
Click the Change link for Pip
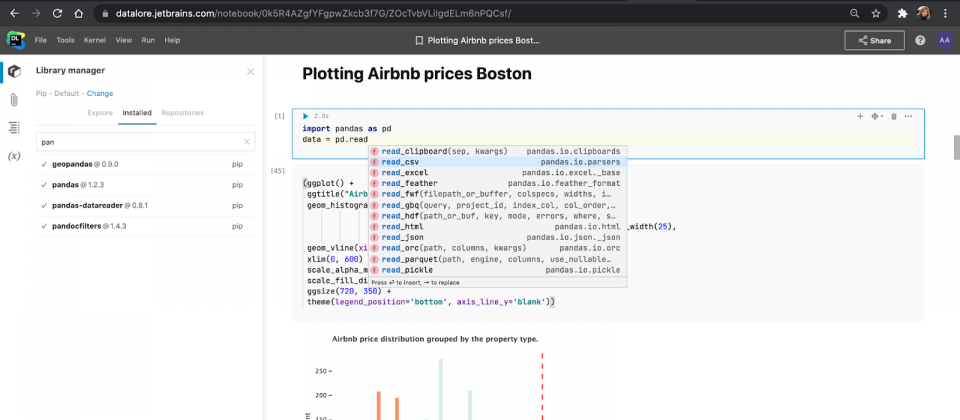point(100,94)
